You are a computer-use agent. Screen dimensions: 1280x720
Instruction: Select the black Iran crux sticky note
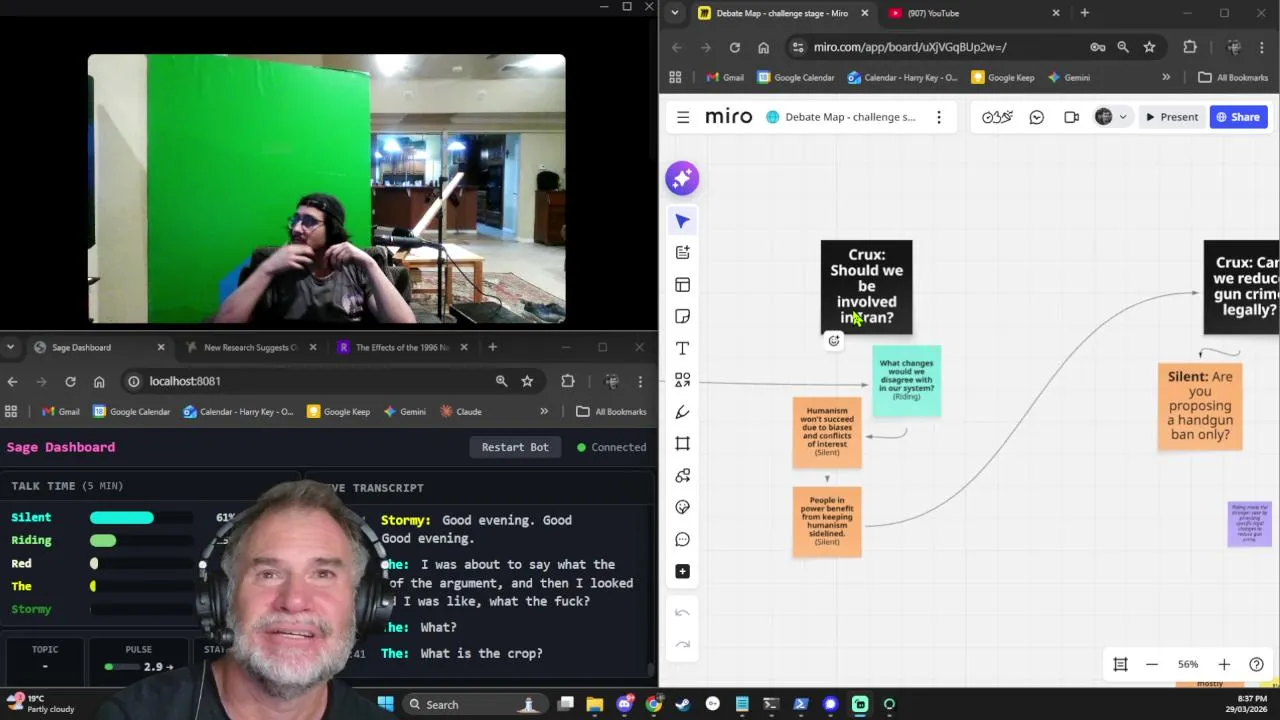tap(867, 286)
